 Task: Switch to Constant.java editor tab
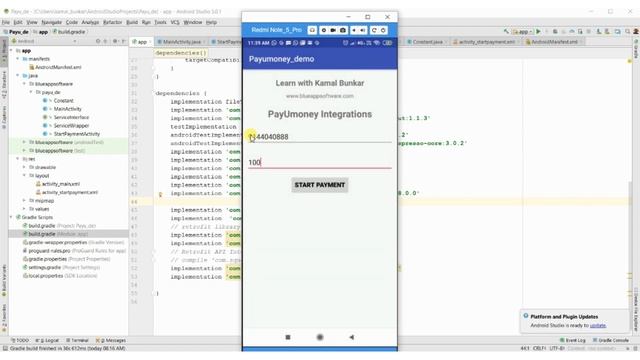point(427,42)
